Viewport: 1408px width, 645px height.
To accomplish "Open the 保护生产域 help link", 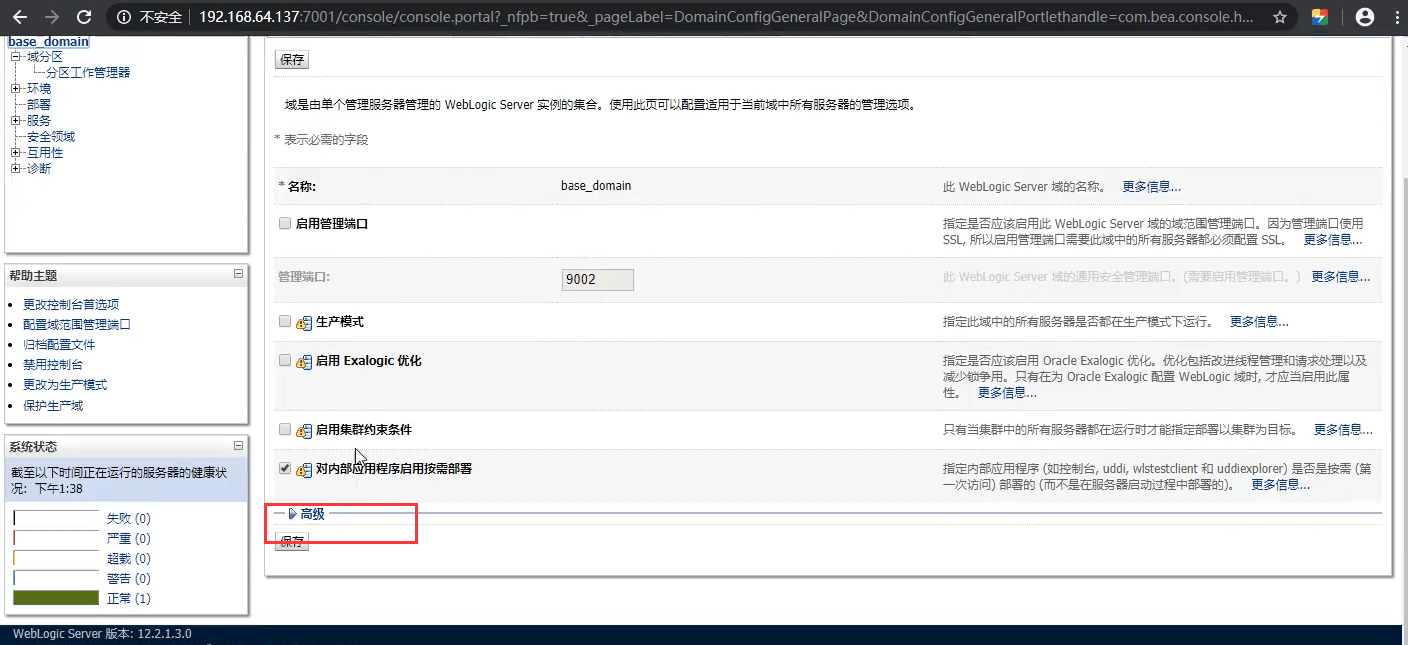I will coord(53,406).
